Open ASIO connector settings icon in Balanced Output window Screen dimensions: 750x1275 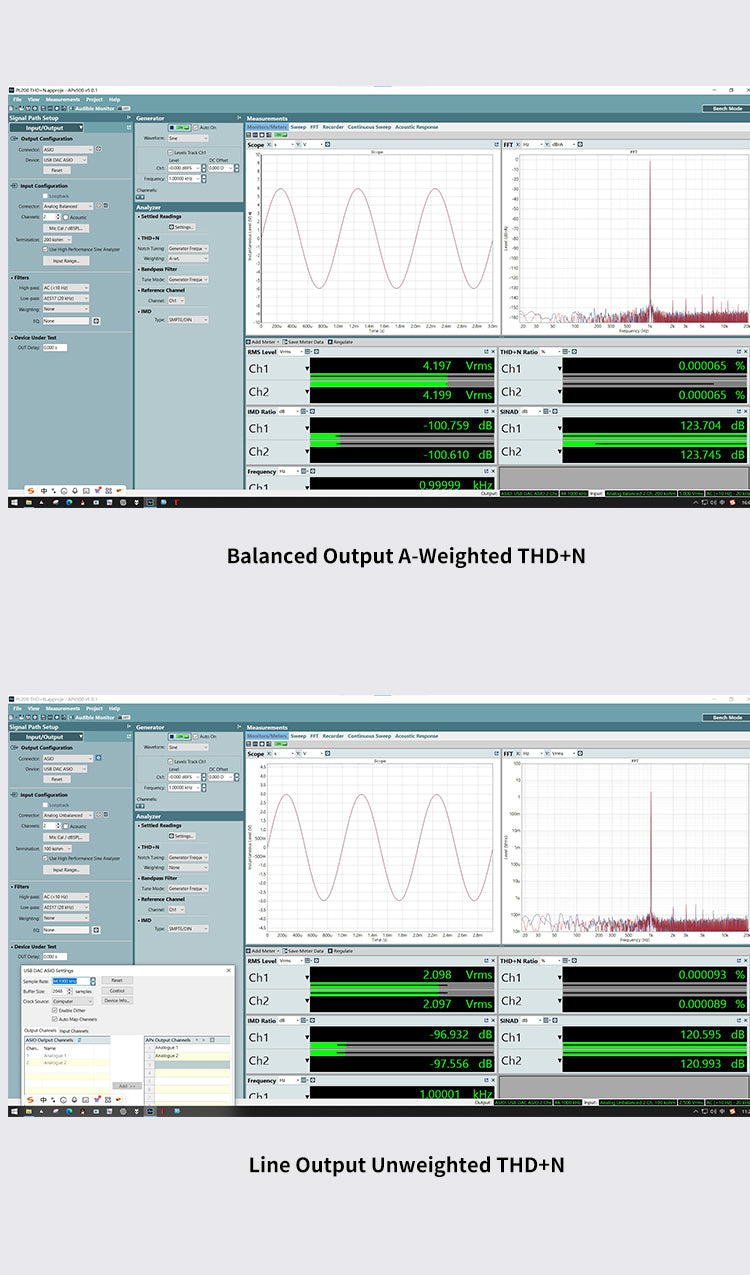point(99,149)
